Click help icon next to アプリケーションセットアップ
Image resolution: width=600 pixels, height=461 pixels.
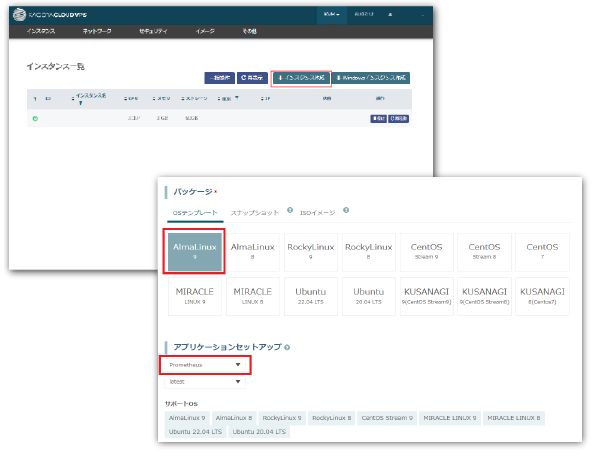tap(287, 347)
